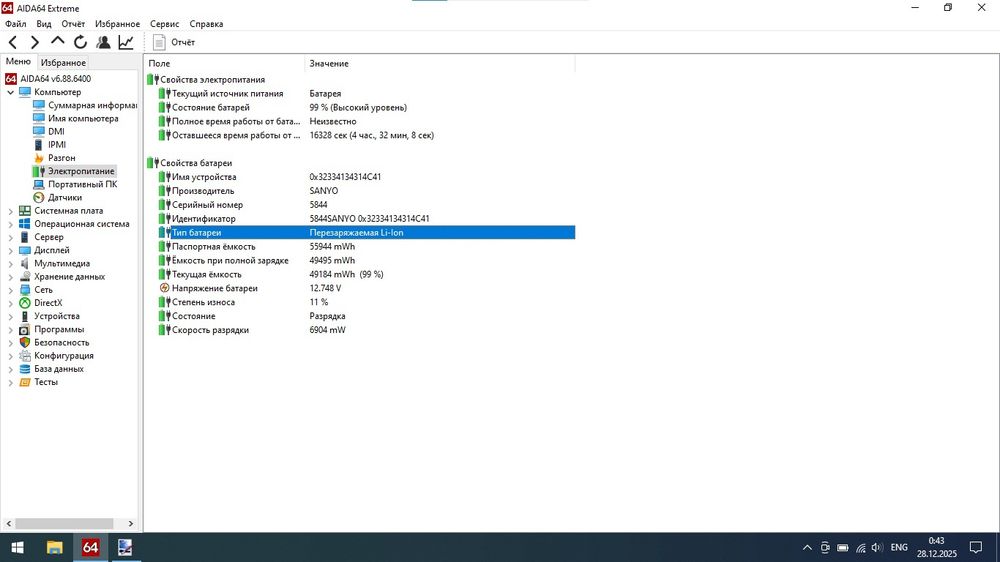Show hidden tray icons chevron
The height and width of the screenshot is (562, 1000).
click(807, 547)
